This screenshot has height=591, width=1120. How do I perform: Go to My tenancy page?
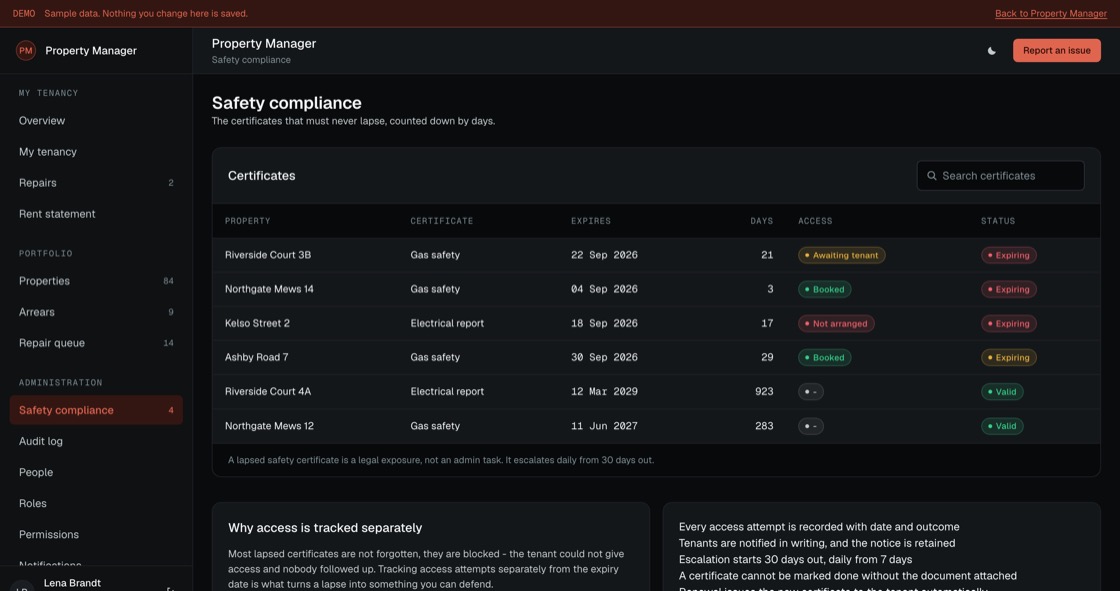[x=96, y=152]
